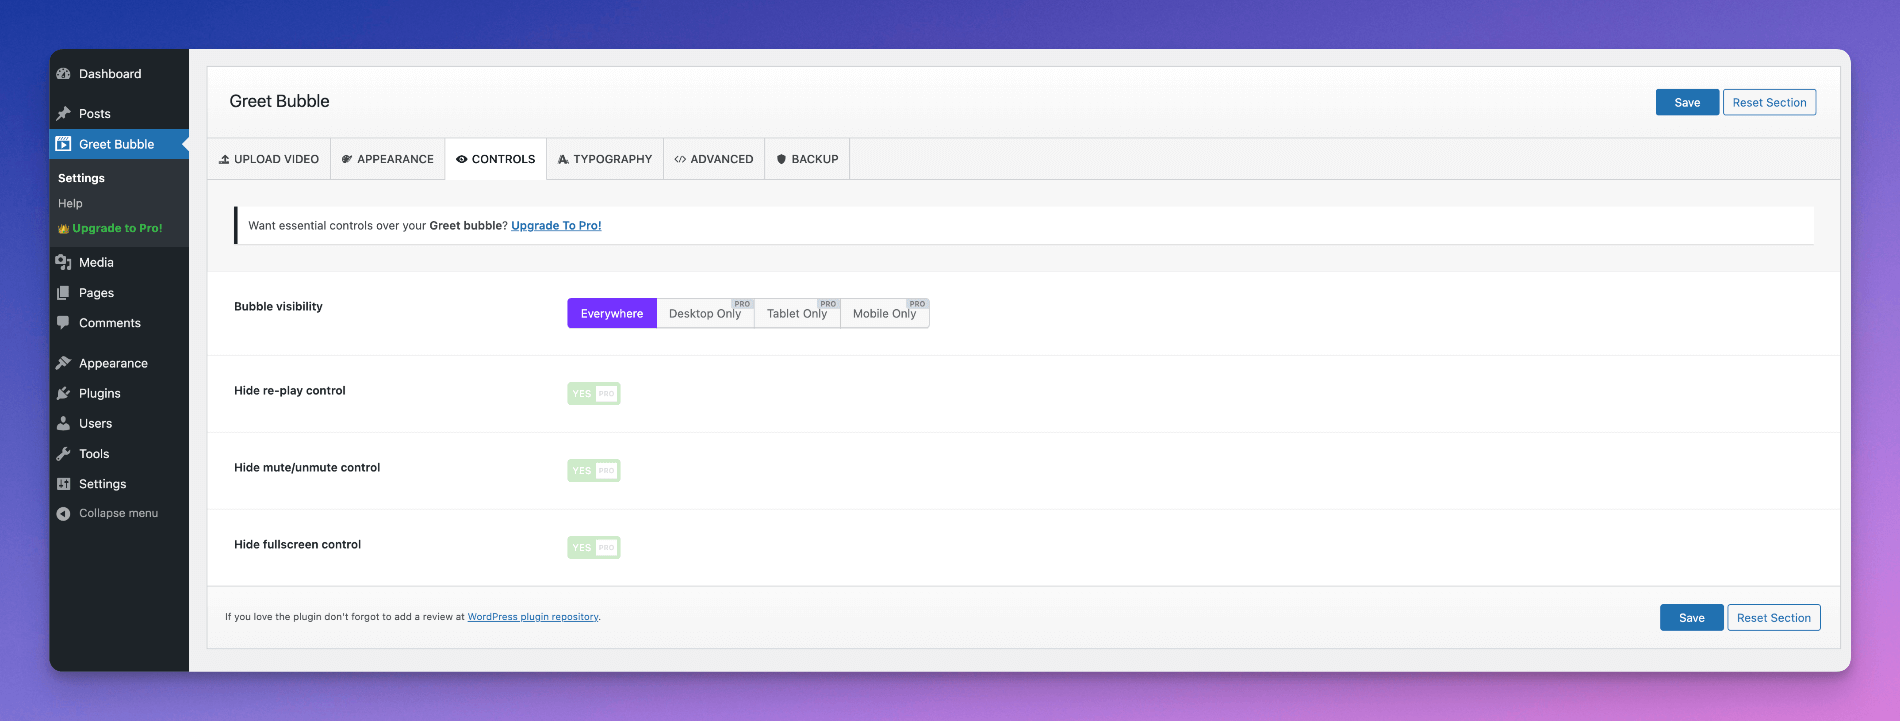This screenshot has width=1900, height=721.
Task: Open the Backup tab
Action: point(807,159)
